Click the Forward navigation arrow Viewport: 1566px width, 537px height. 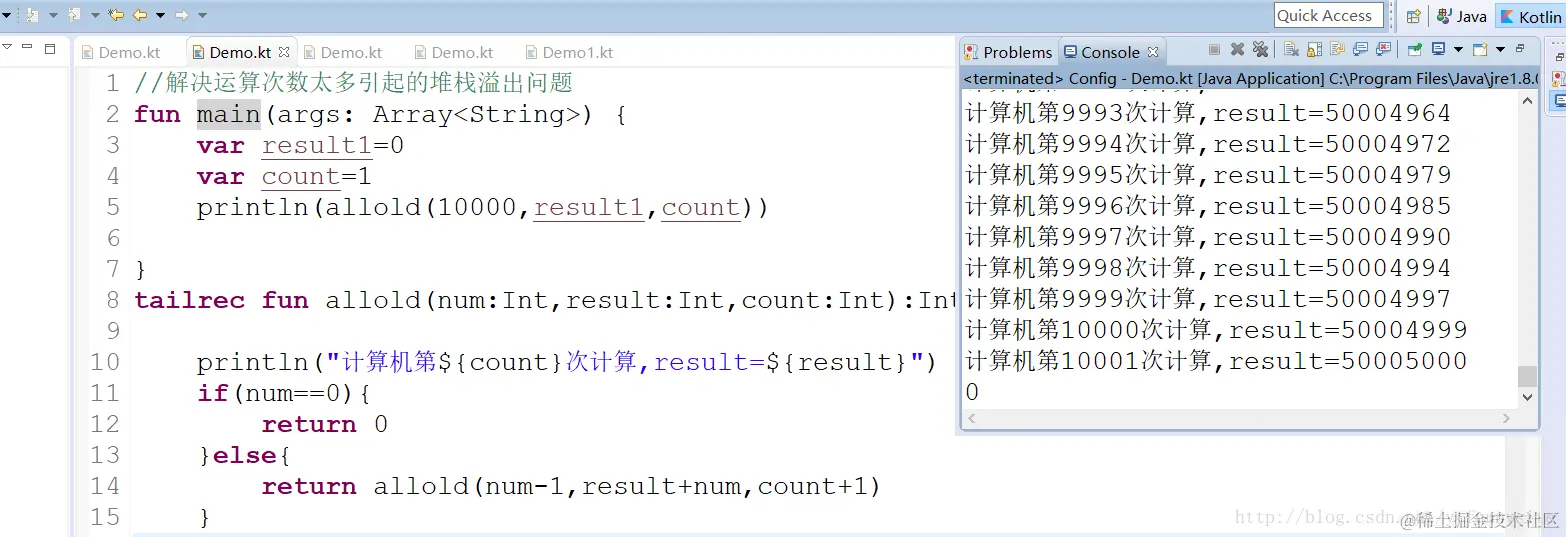point(182,15)
